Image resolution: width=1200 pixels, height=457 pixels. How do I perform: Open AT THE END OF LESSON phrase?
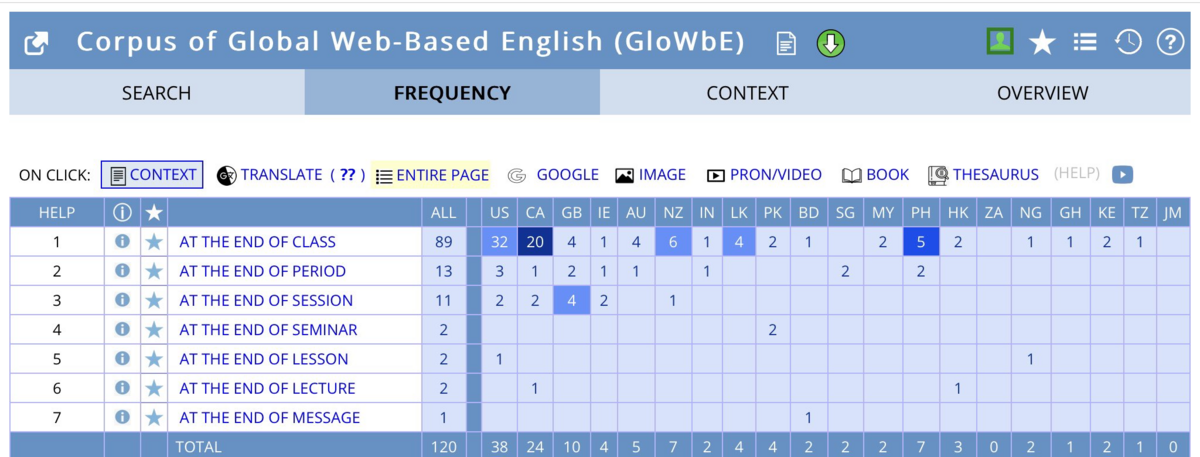click(264, 359)
